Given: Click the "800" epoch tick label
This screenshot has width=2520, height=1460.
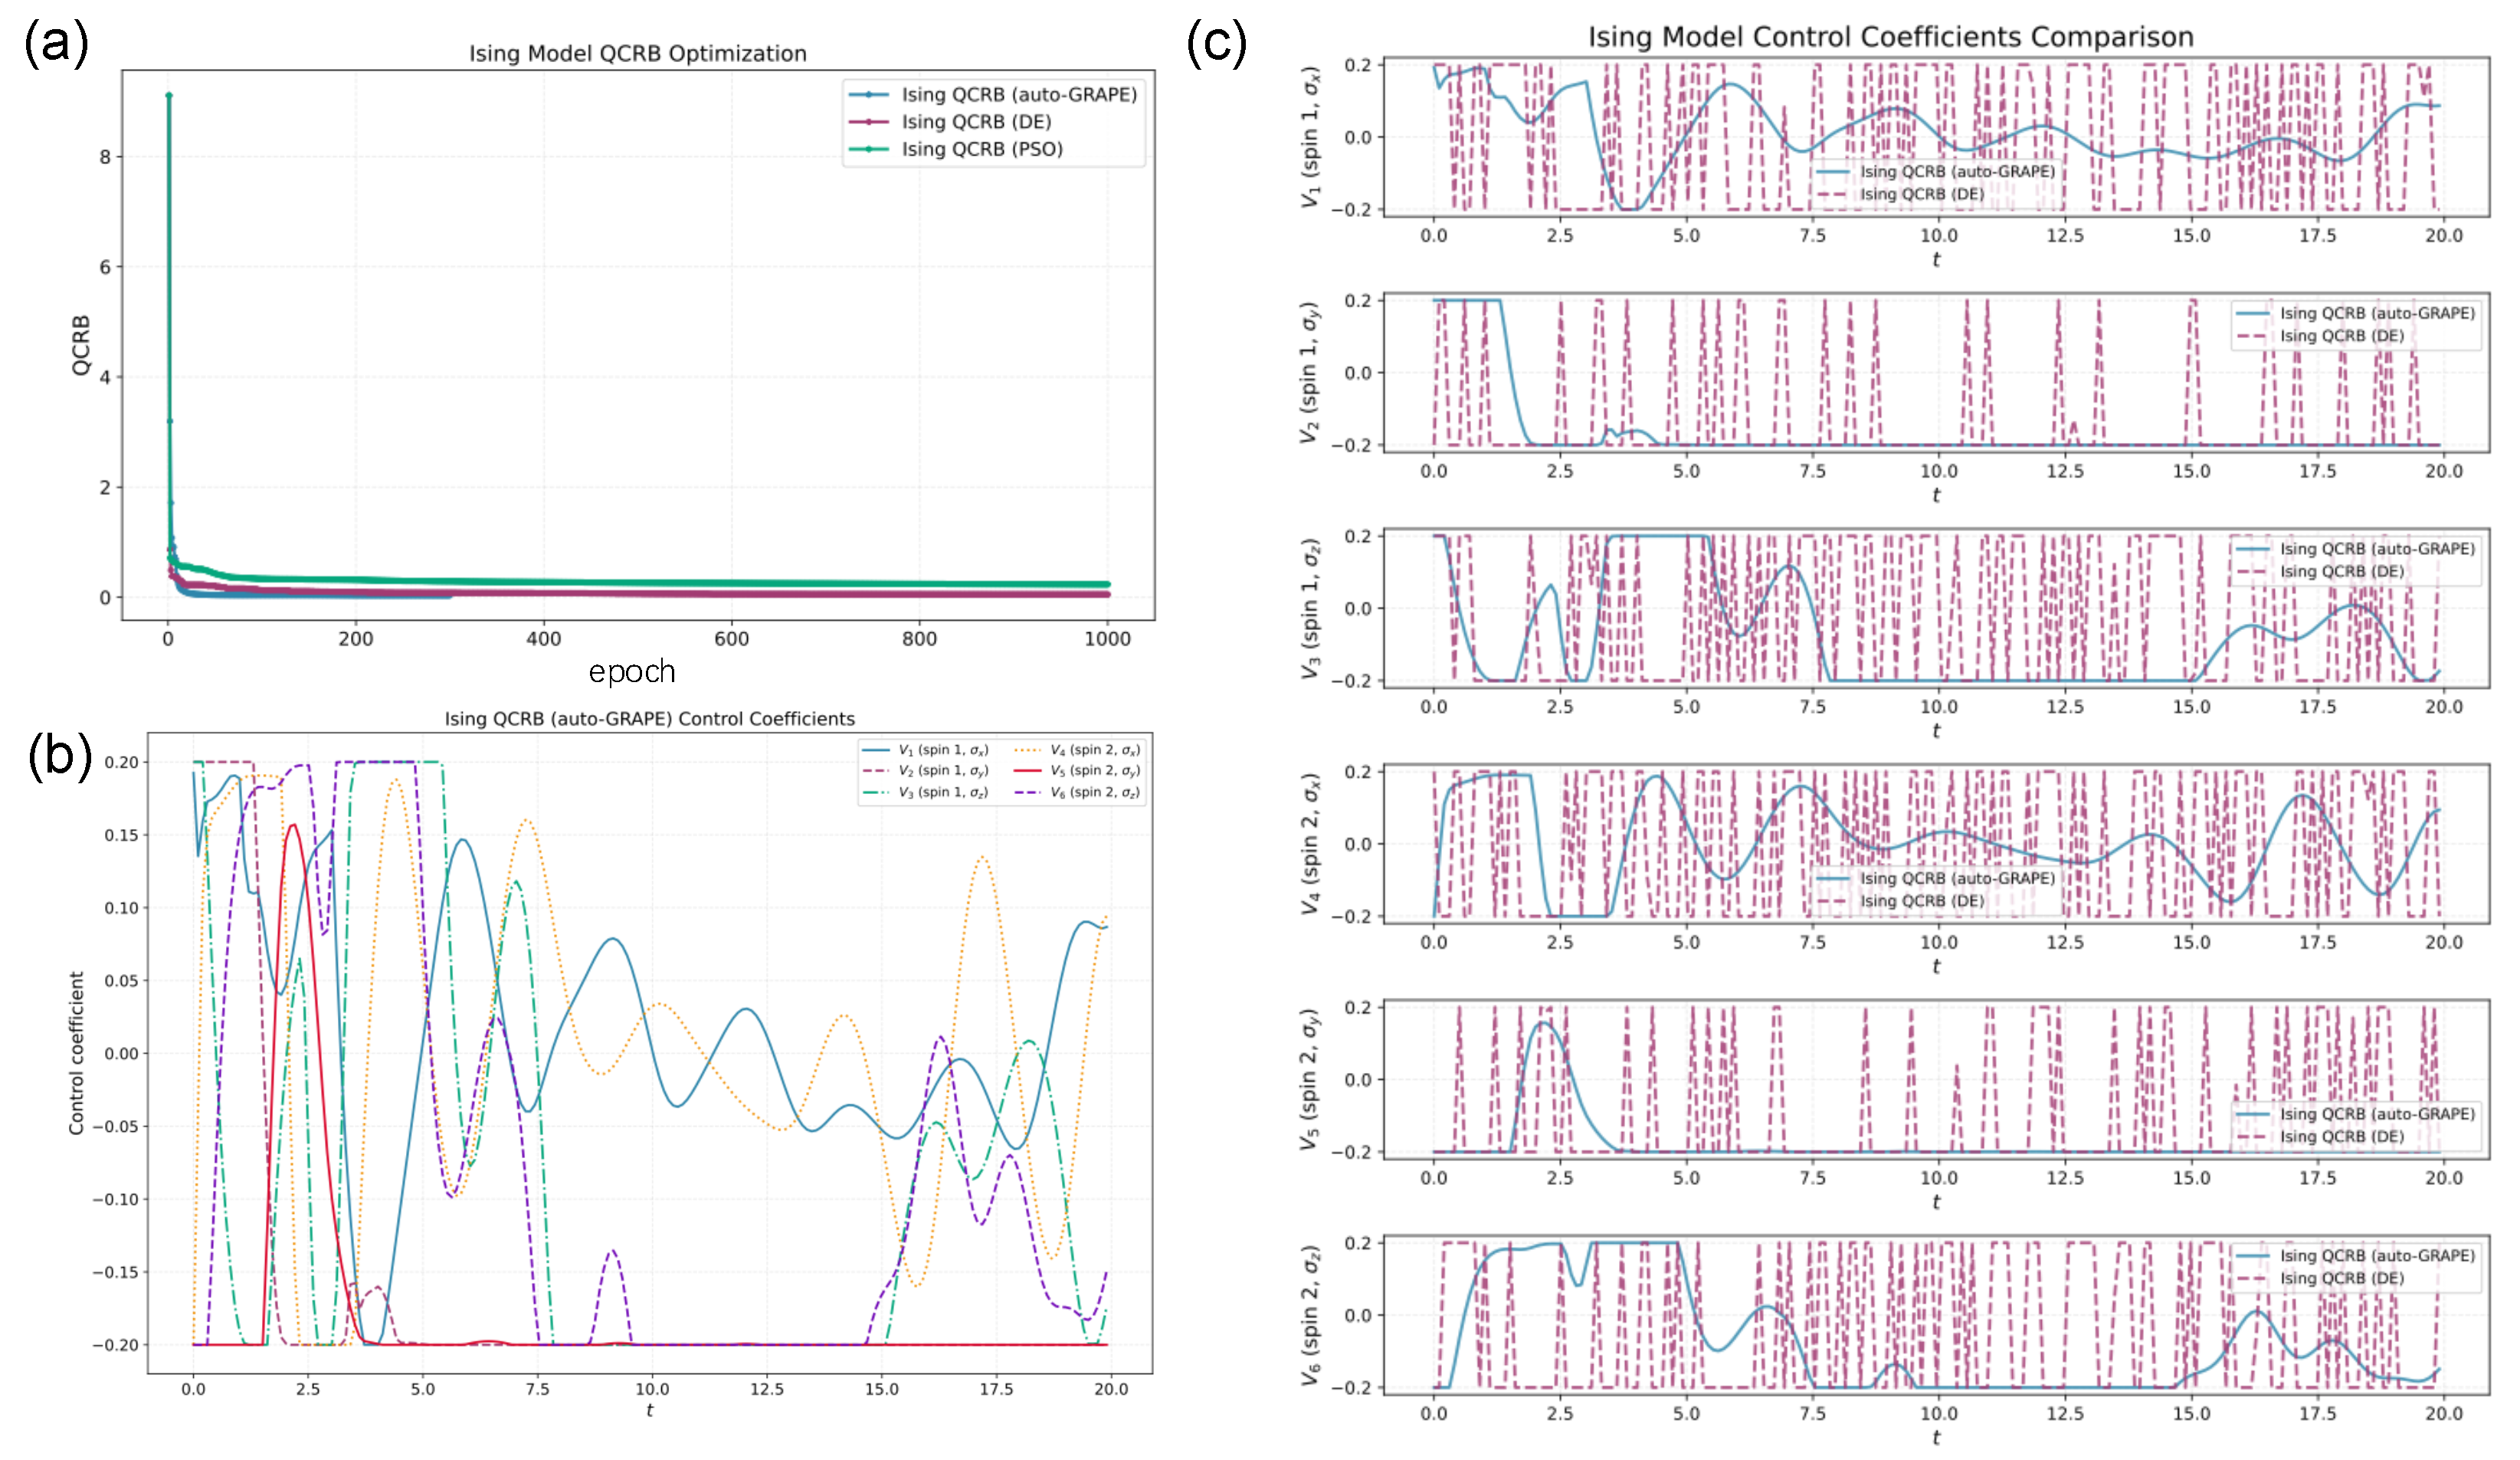Looking at the screenshot, I should pos(919,639).
